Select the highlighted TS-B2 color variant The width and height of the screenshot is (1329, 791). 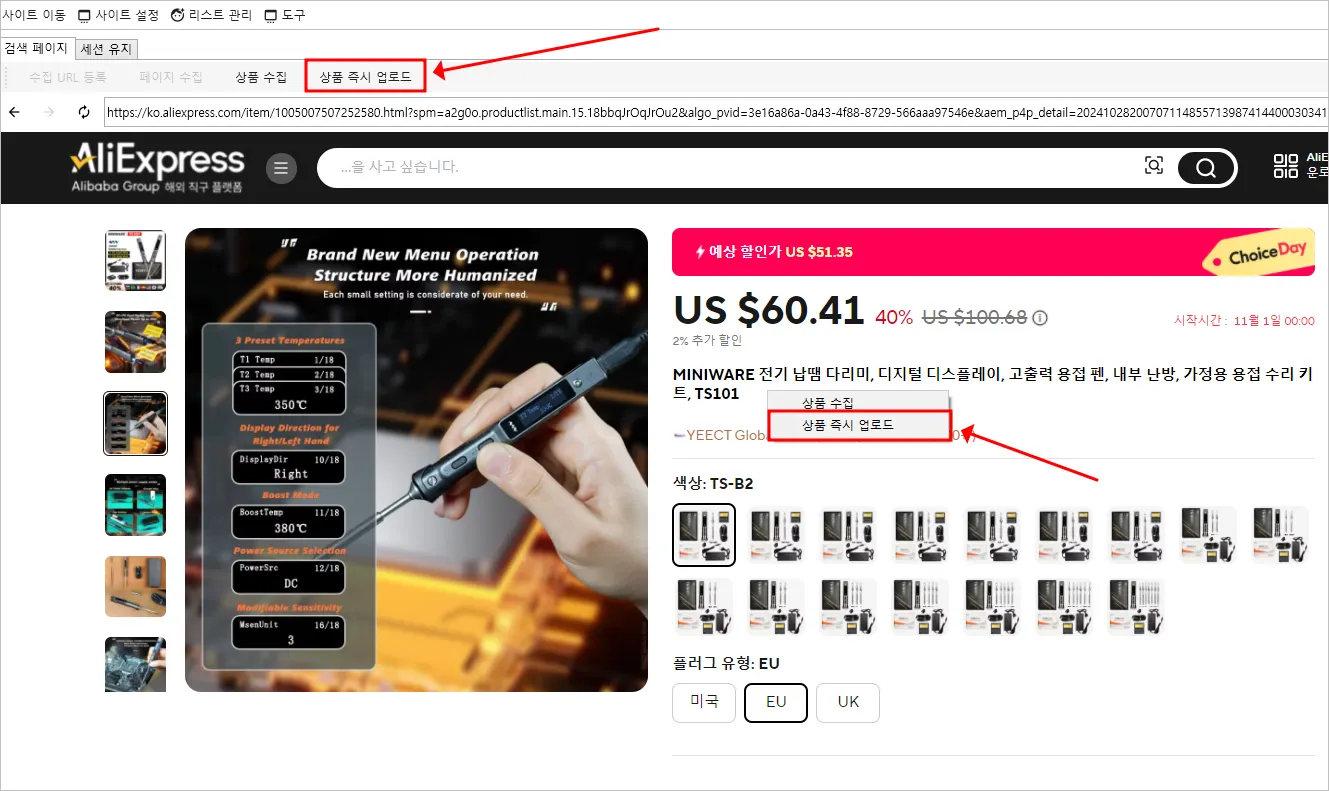(704, 535)
